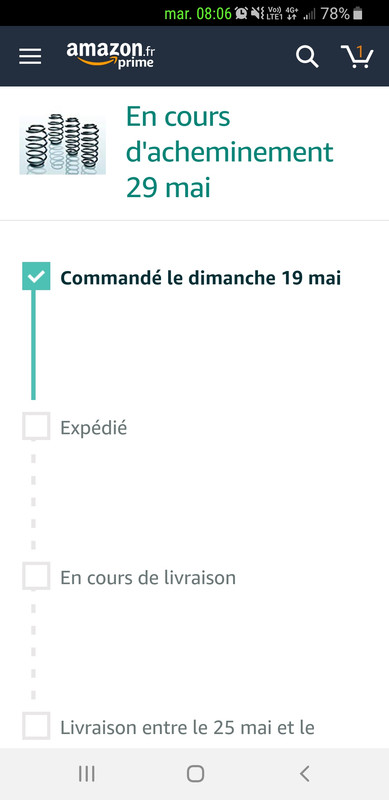This screenshot has height=800, width=389.
Task: Open the springs product thumbnail
Action: point(62,144)
